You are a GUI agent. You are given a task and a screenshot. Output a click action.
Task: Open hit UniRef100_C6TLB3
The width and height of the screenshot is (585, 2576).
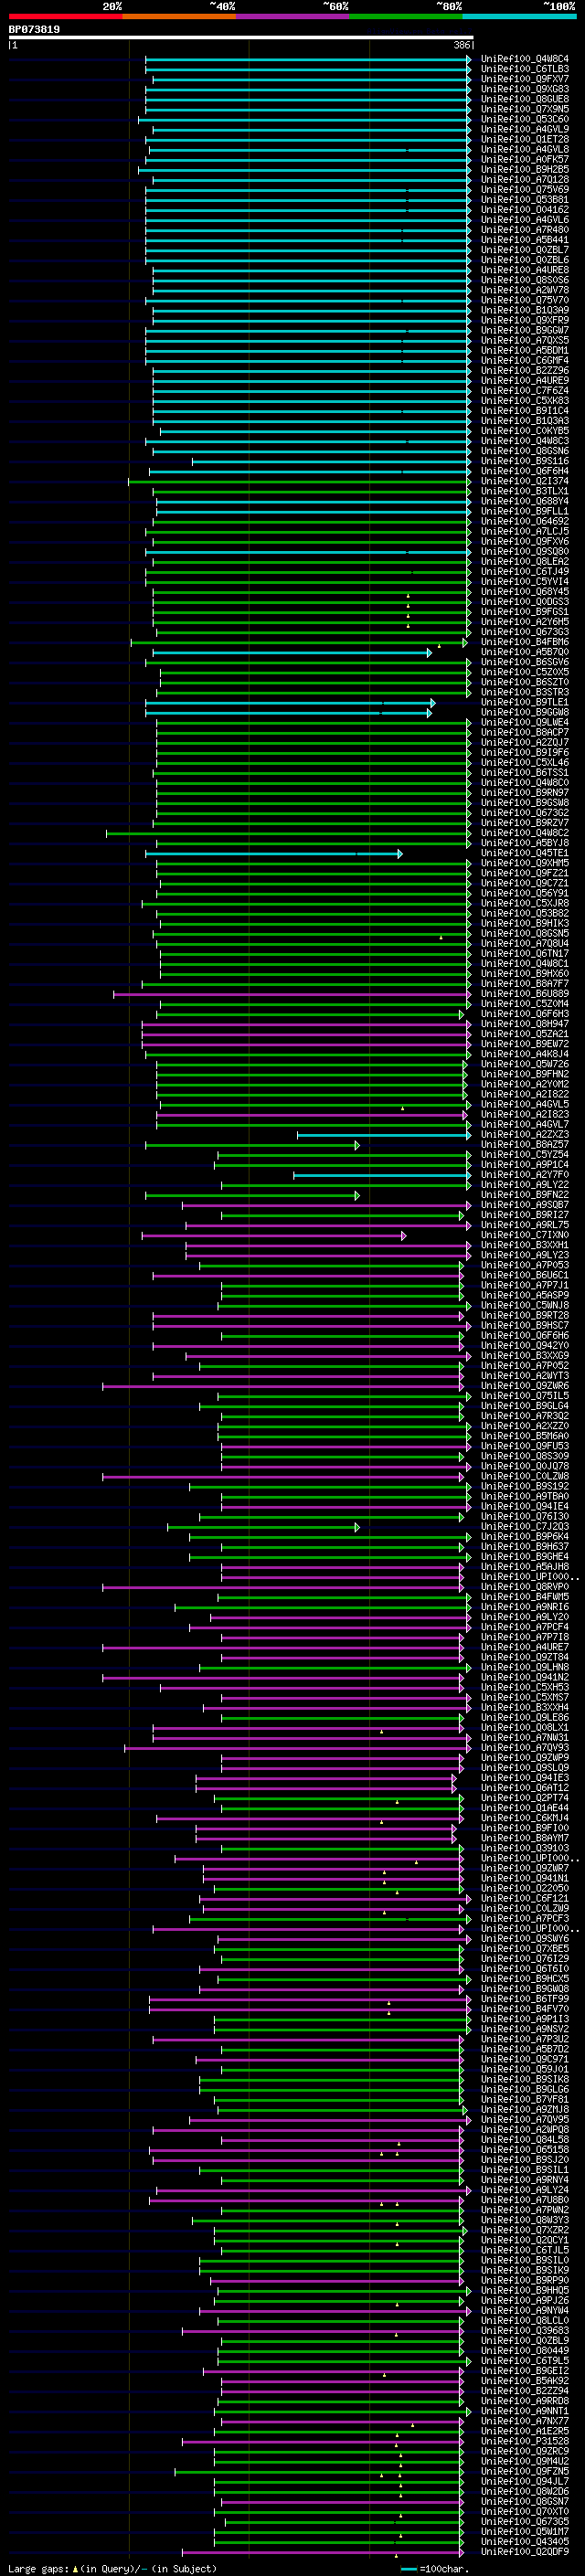[x=524, y=70]
